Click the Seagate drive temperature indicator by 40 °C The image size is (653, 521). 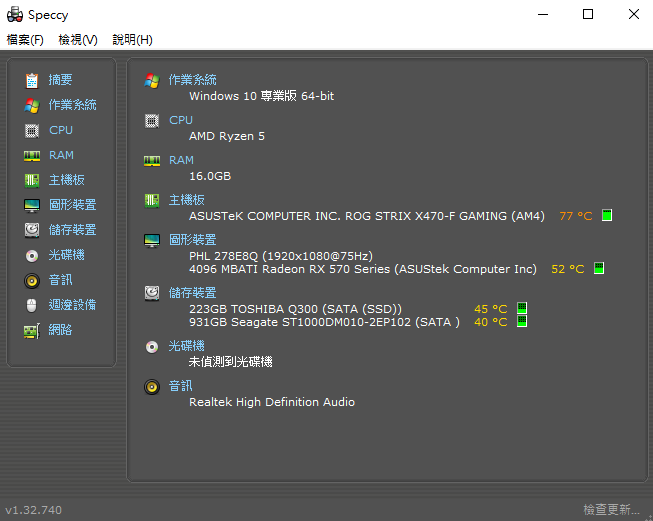pos(522,321)
